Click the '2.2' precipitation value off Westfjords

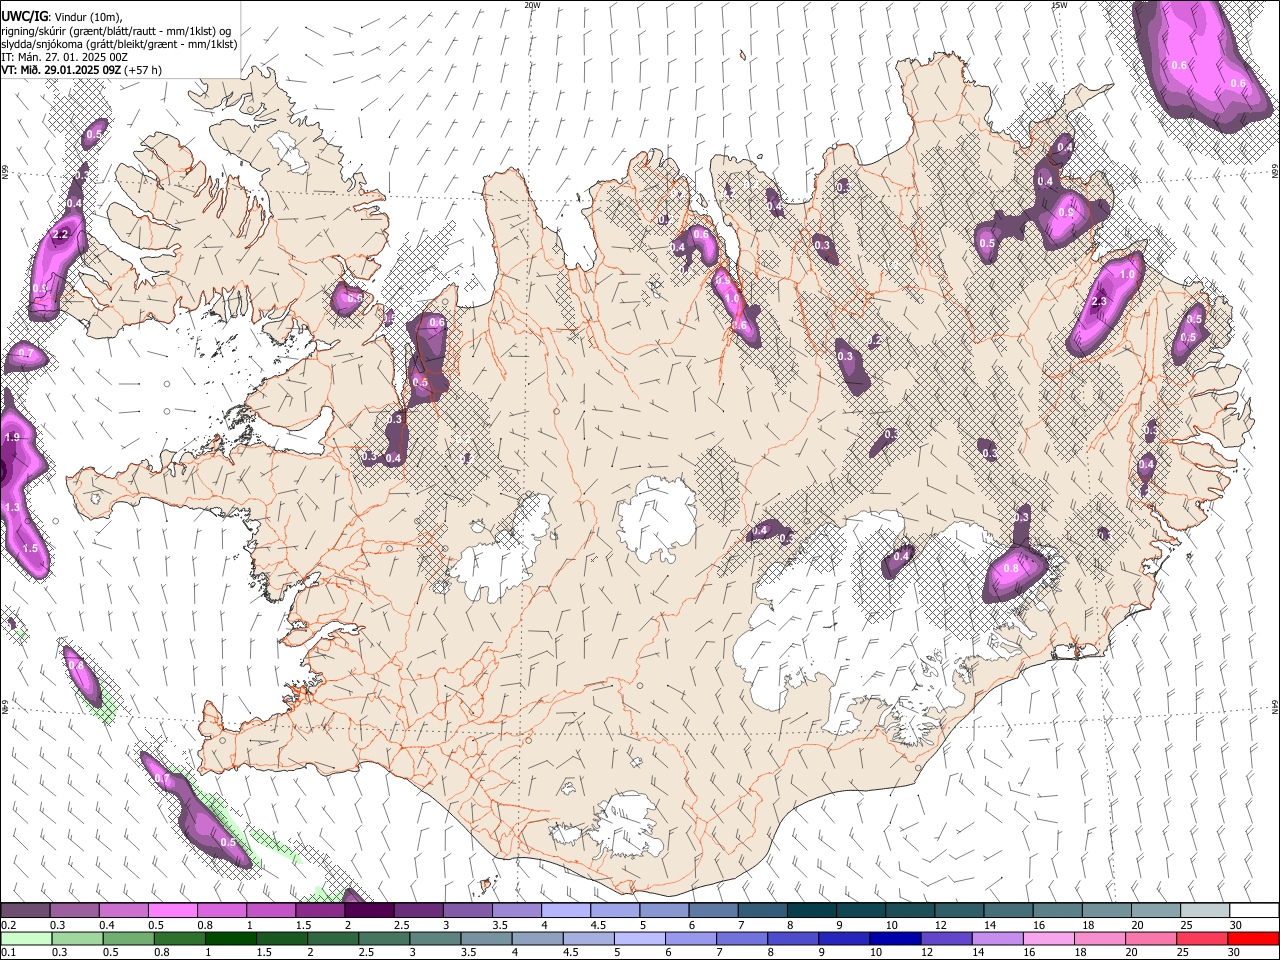click(x=60, y=235)
